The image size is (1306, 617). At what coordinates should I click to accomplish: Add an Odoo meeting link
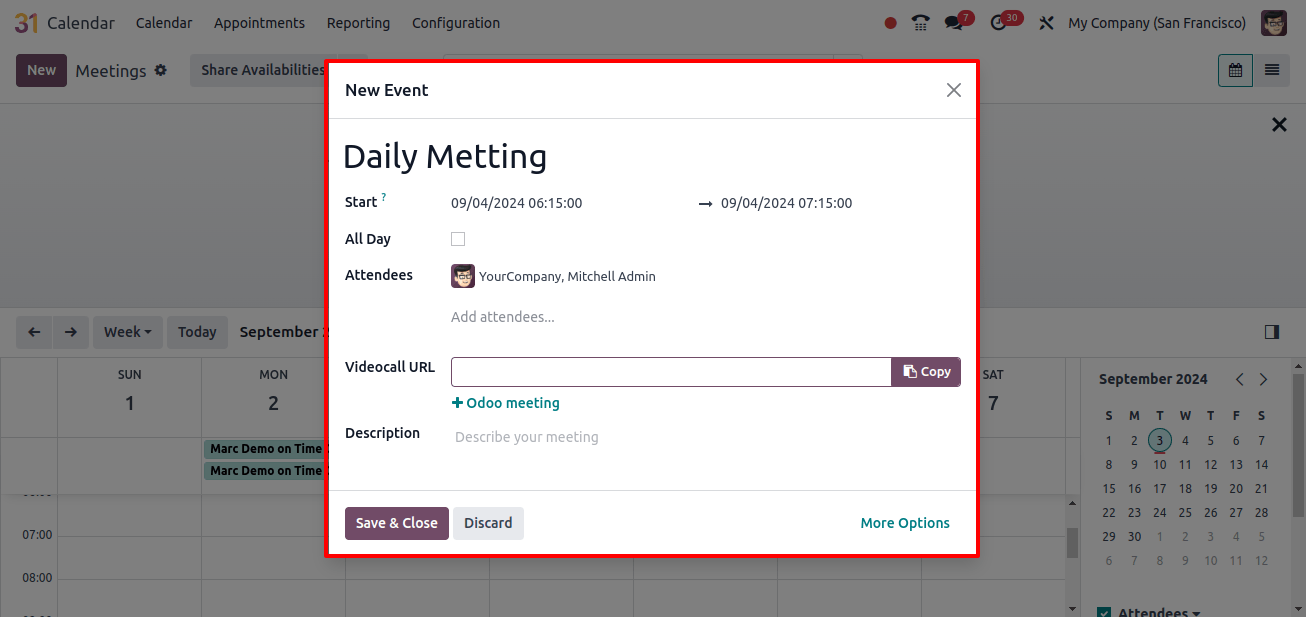coord(506,403)
